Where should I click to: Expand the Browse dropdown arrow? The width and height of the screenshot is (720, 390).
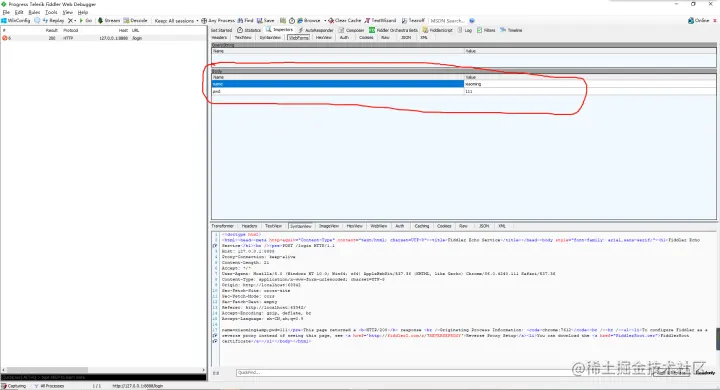[x=325, y=21]
